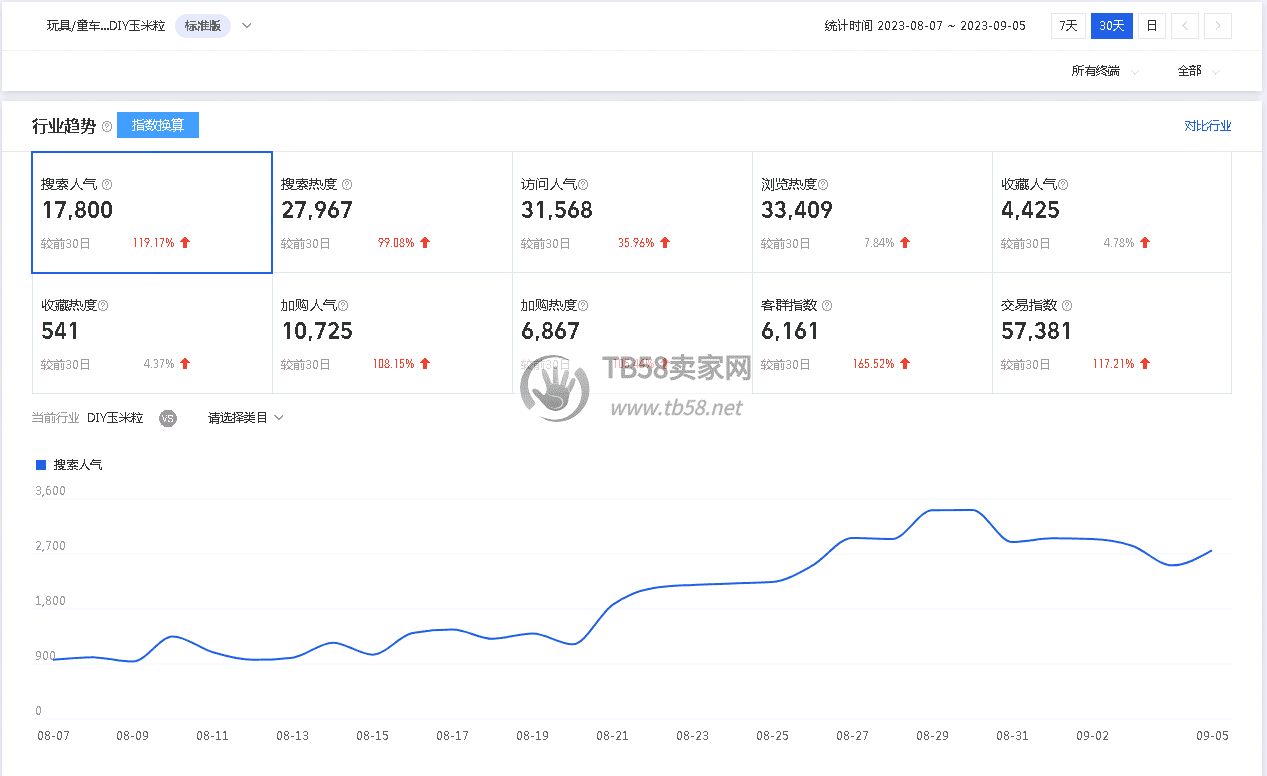Click help icon beside 客群指数
Screen dimensions: 1267x776
[x=827, y=306]
